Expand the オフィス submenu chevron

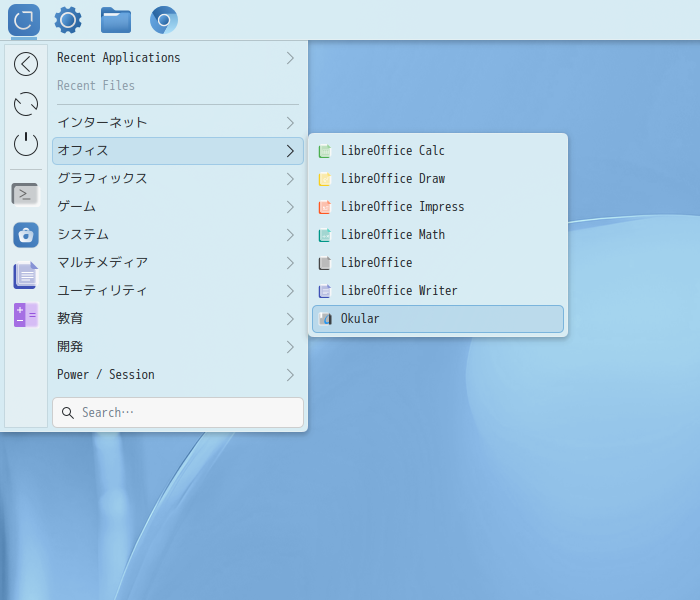click(x=290, y=151)
